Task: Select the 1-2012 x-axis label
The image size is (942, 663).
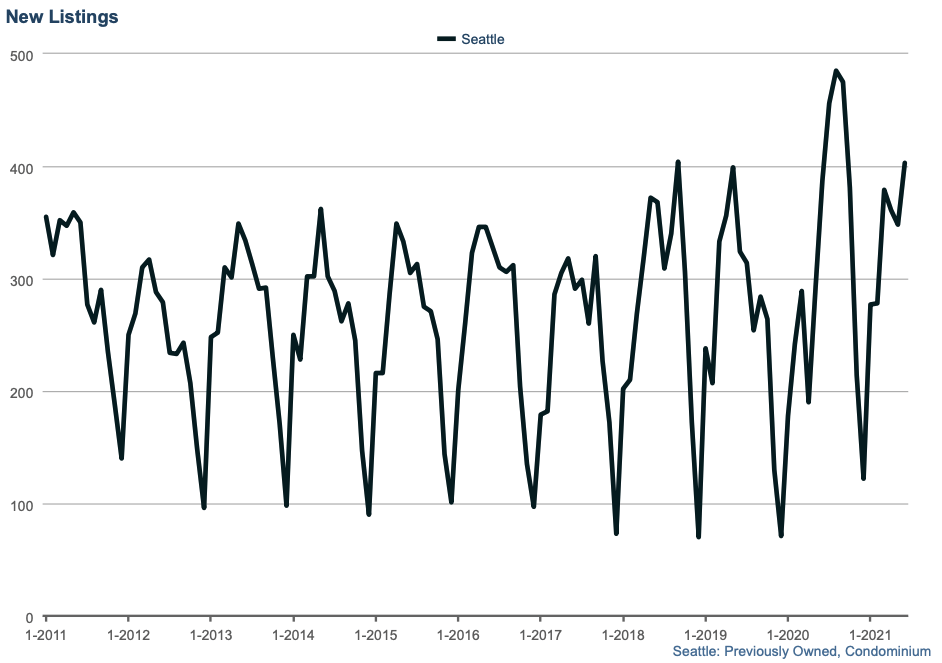Action: click(x=128, y=635)
